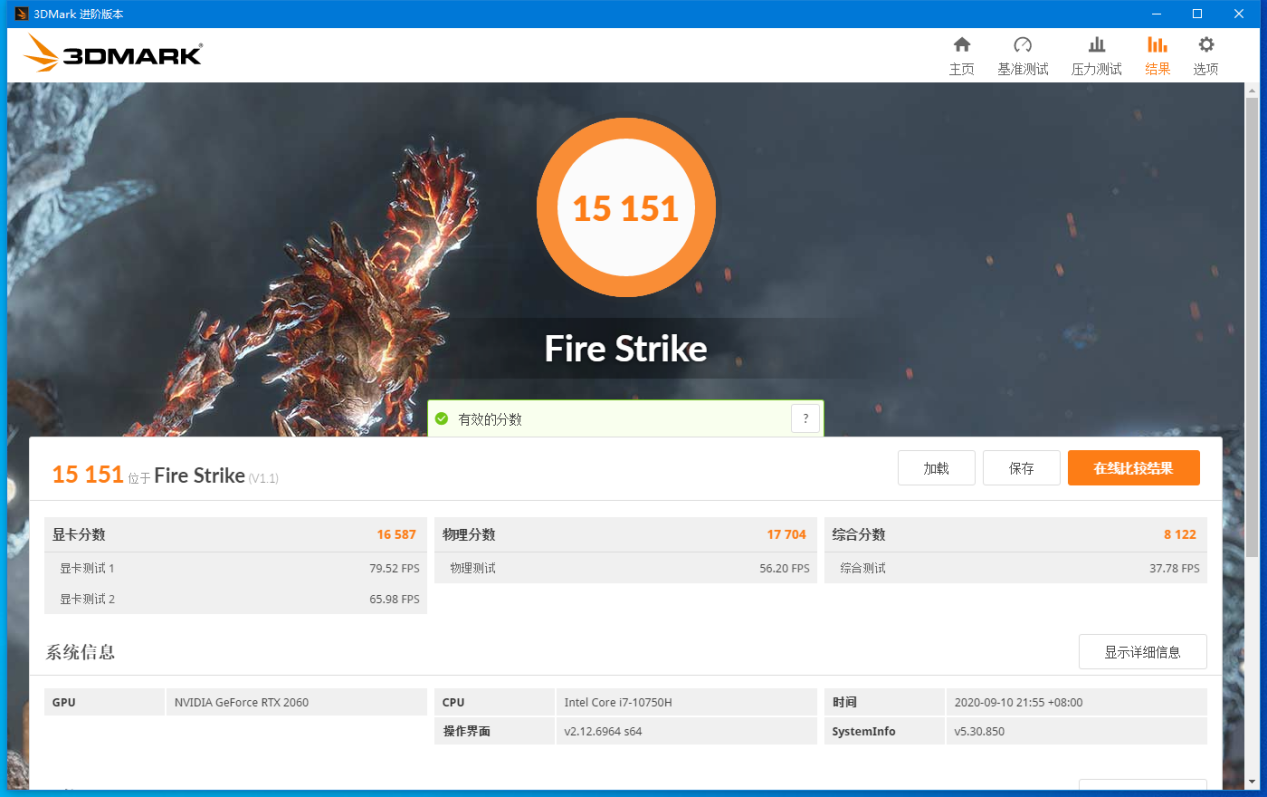Click the 65.98 FPS value

(394, 599)
